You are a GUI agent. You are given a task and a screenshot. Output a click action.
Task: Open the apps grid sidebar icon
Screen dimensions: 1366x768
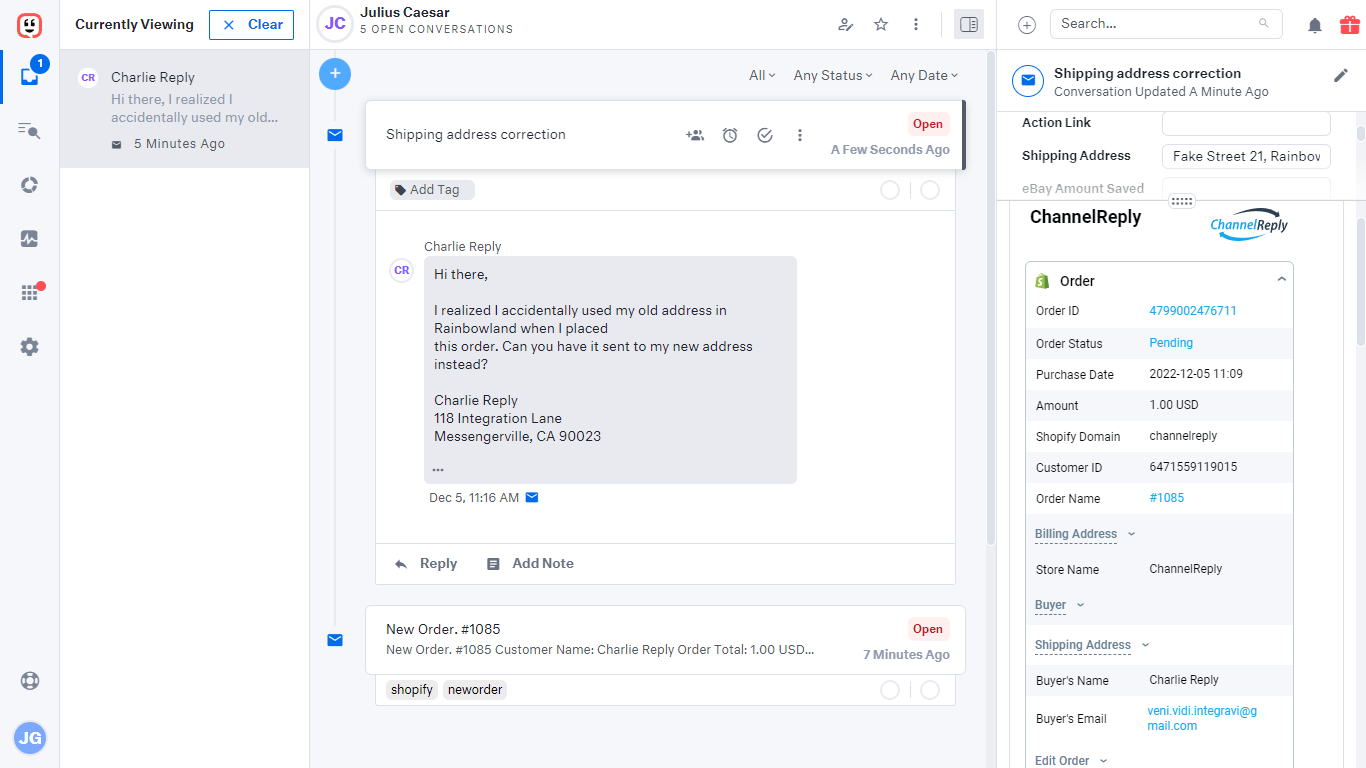tap(30, 293)
